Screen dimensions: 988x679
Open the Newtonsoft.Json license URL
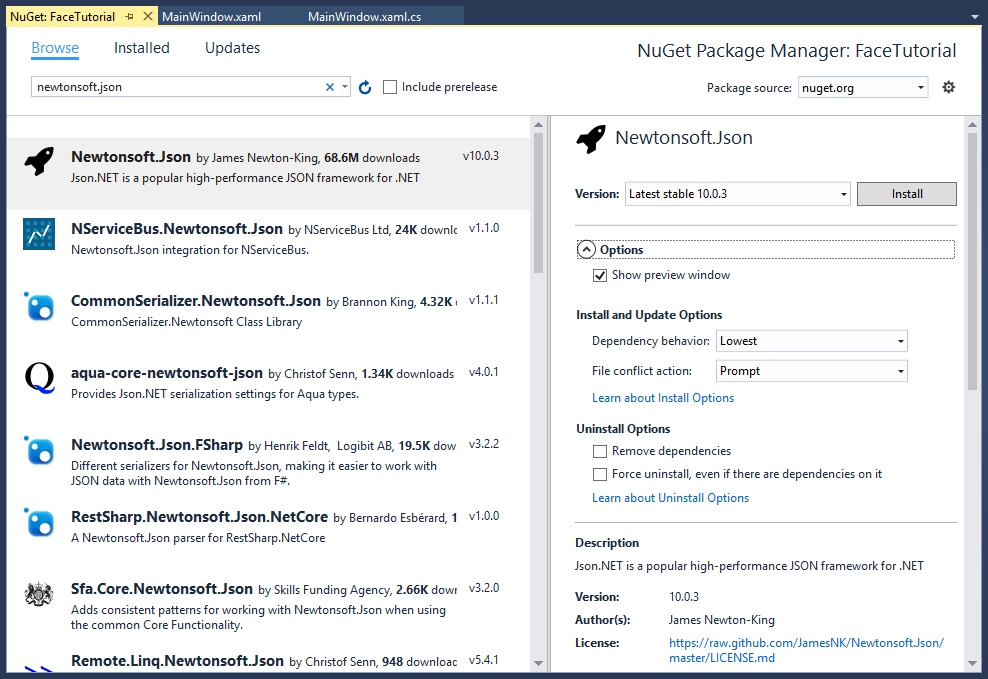tap(807, 650)
